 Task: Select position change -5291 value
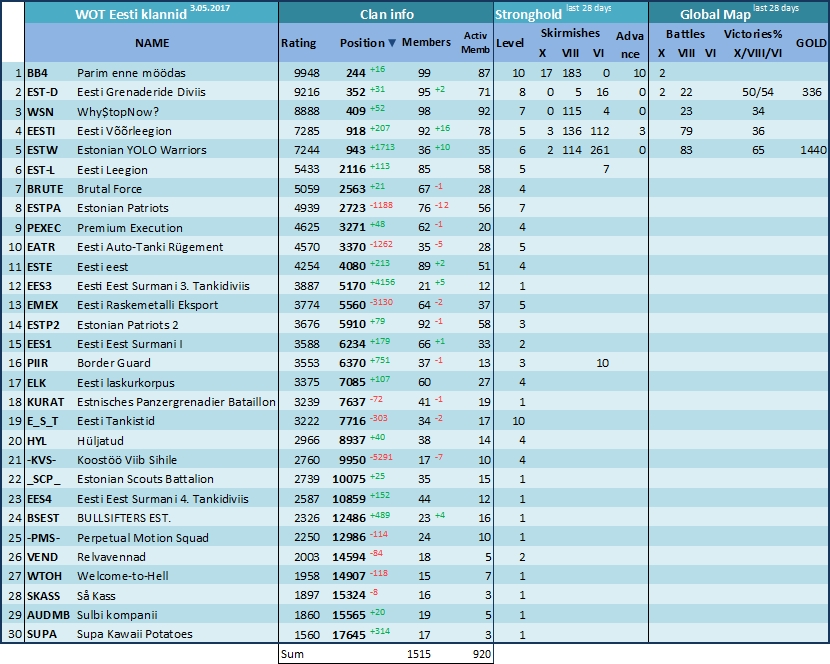coord(382,456)
